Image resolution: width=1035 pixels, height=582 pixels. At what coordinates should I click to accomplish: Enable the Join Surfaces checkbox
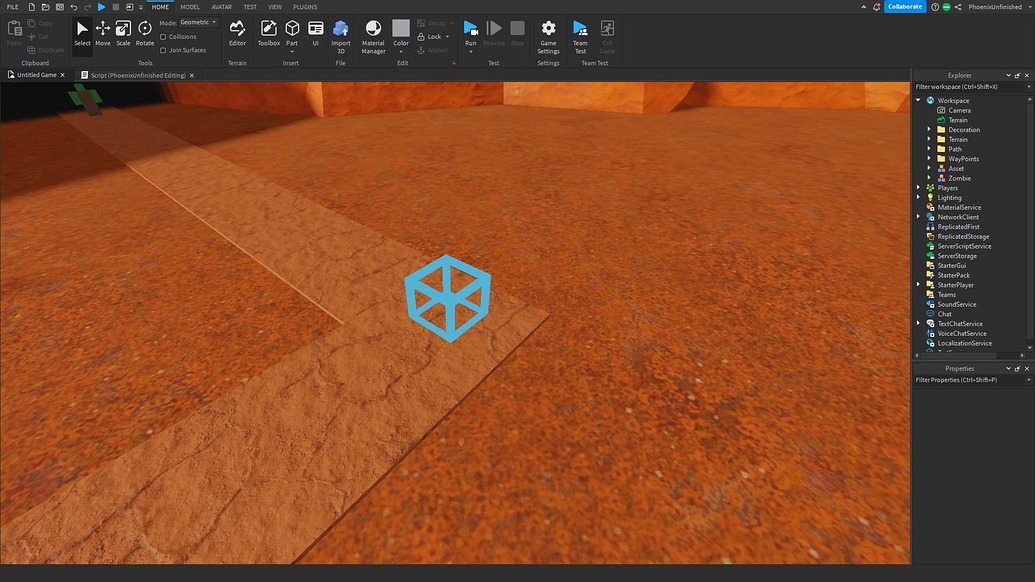(163, 50)
